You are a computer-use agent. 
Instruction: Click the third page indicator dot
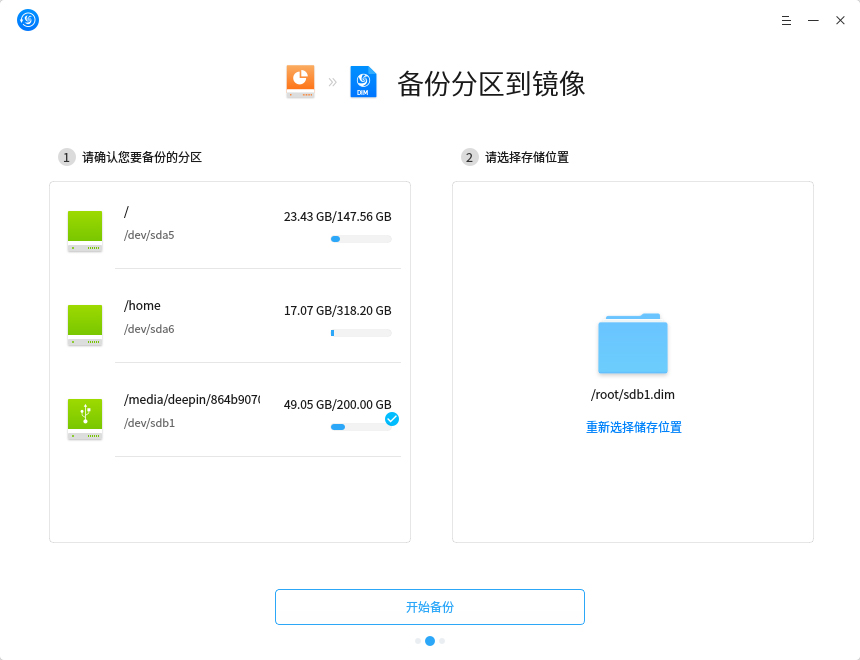pyautogui.click(x=442, y=641)
